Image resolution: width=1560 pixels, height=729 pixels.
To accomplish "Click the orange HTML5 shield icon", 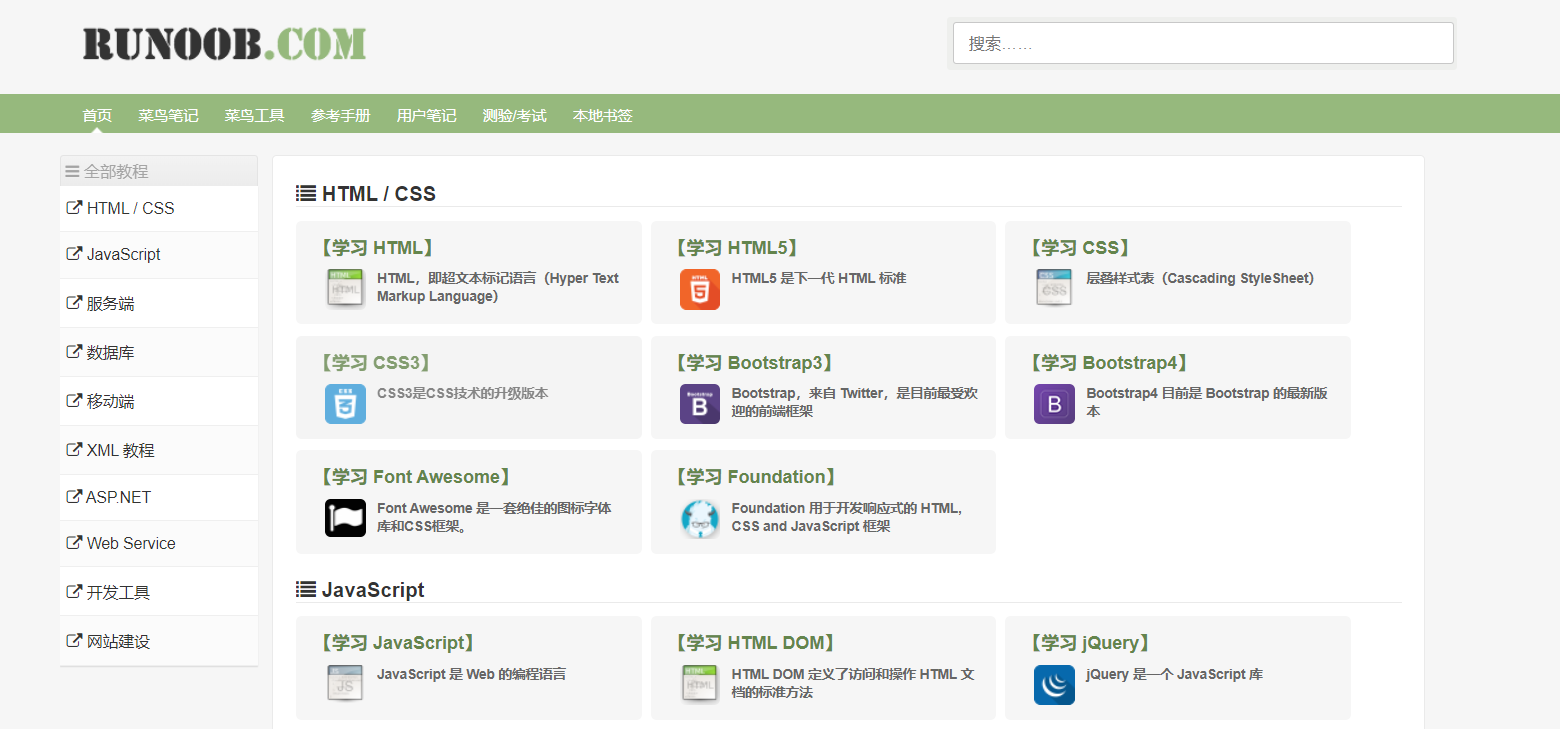I will coord(699,289).
